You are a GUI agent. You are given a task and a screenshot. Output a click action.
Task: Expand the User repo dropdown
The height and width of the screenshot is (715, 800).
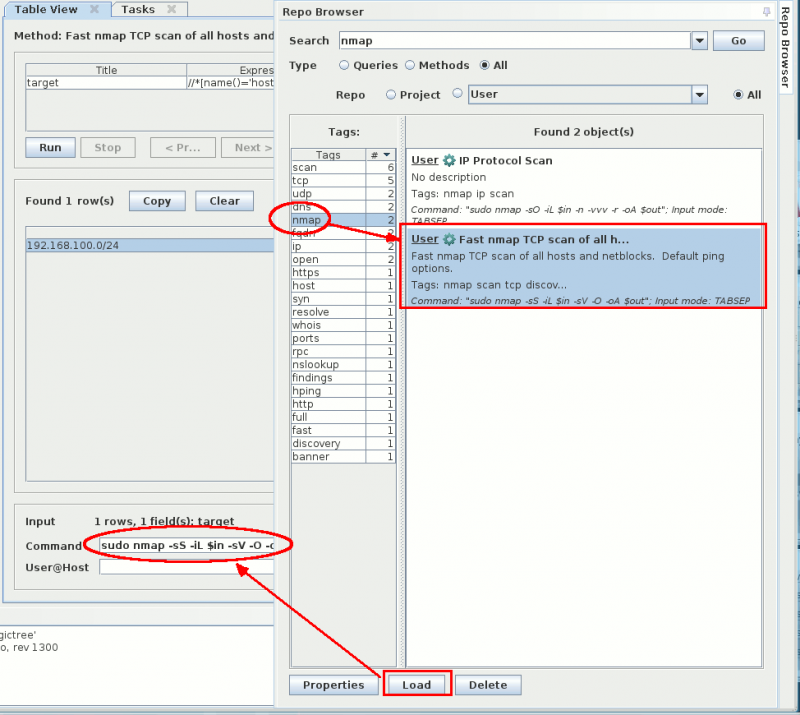(700, 94)
